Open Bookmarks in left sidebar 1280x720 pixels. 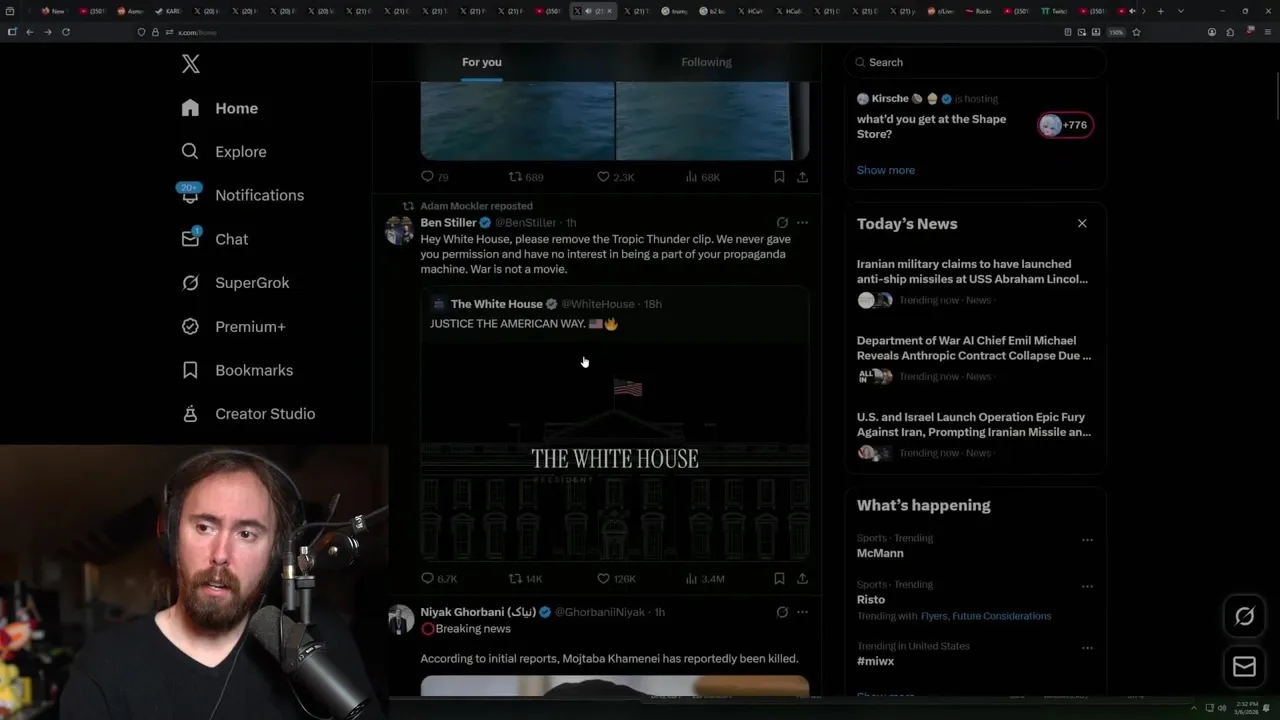237,370
